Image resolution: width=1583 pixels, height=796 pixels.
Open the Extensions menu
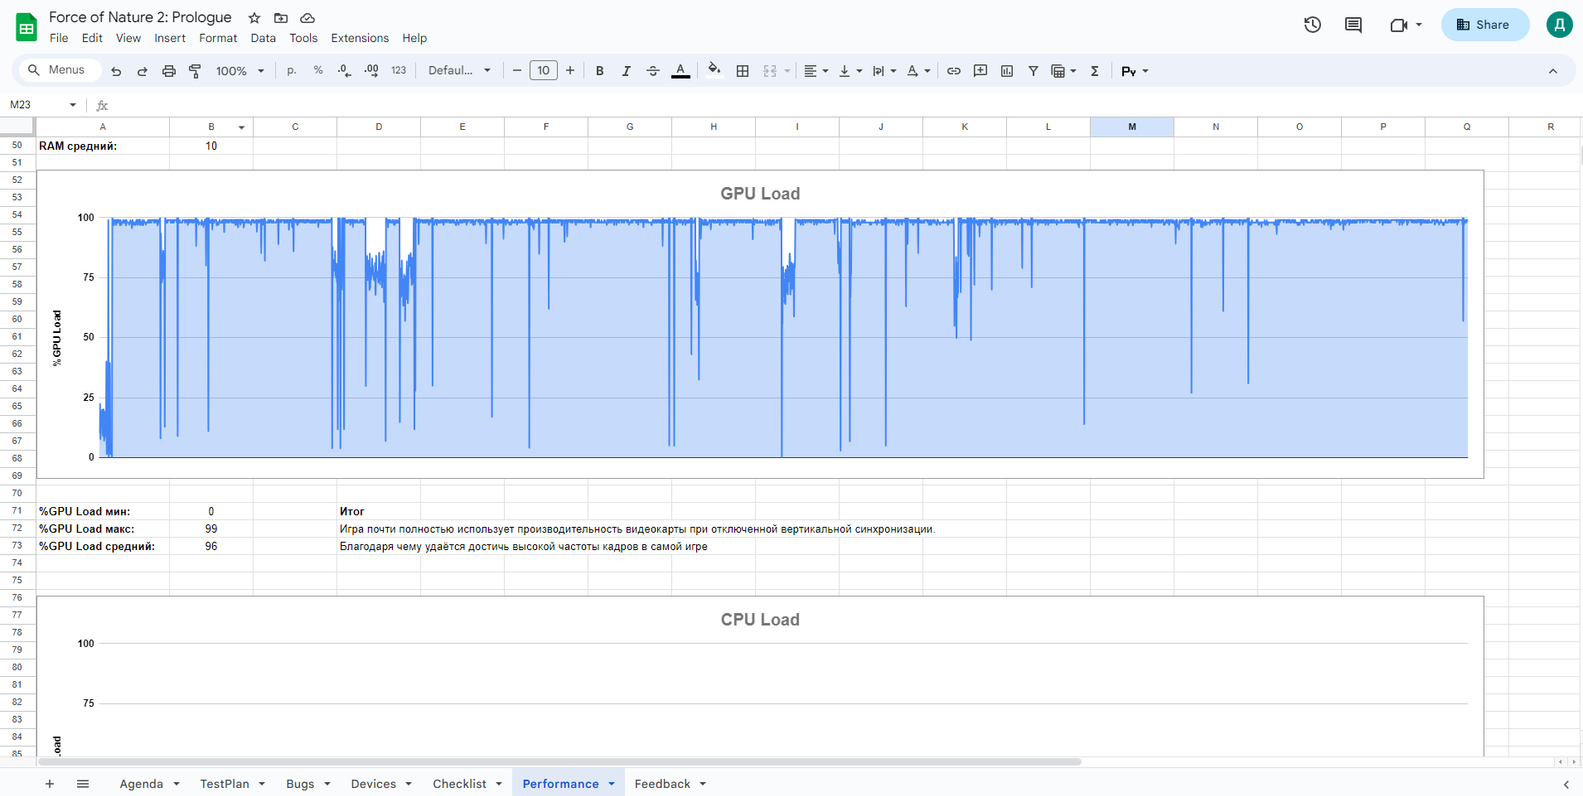[359, 38]
